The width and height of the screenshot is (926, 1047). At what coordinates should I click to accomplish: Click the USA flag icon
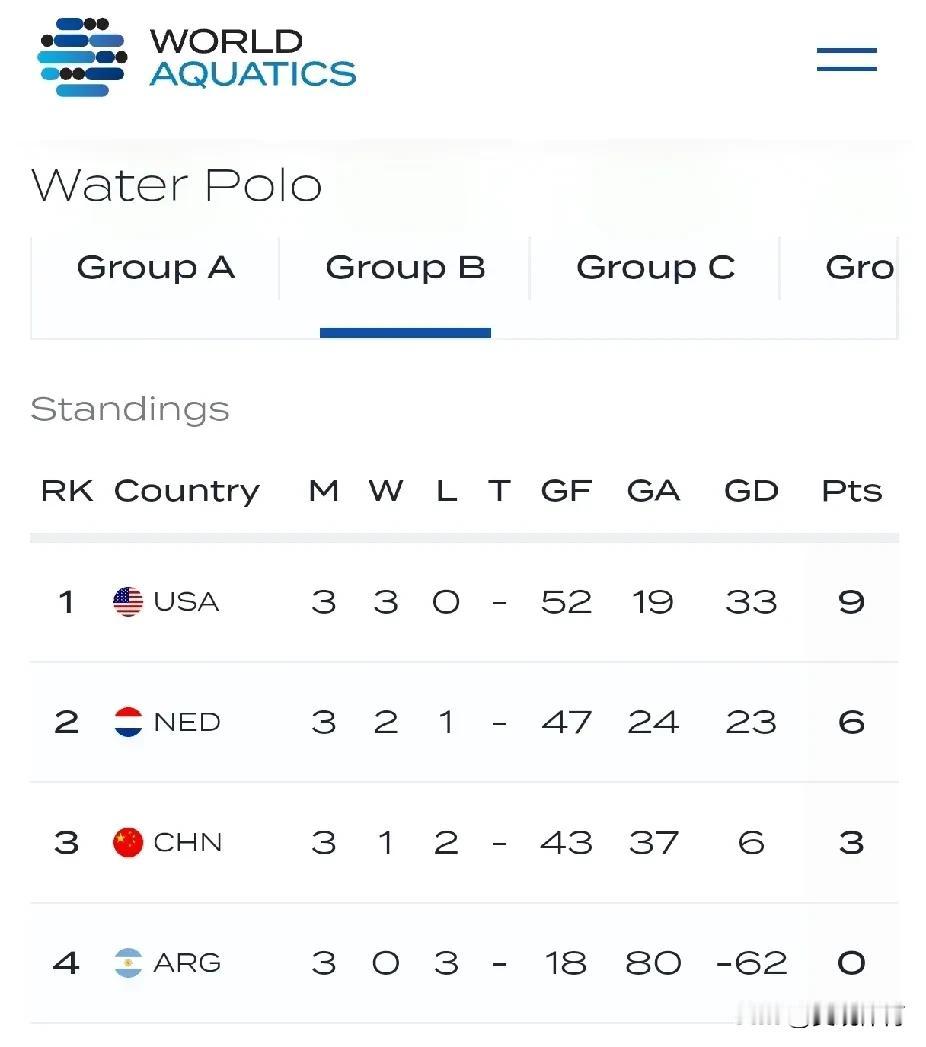tap(128, 602)
